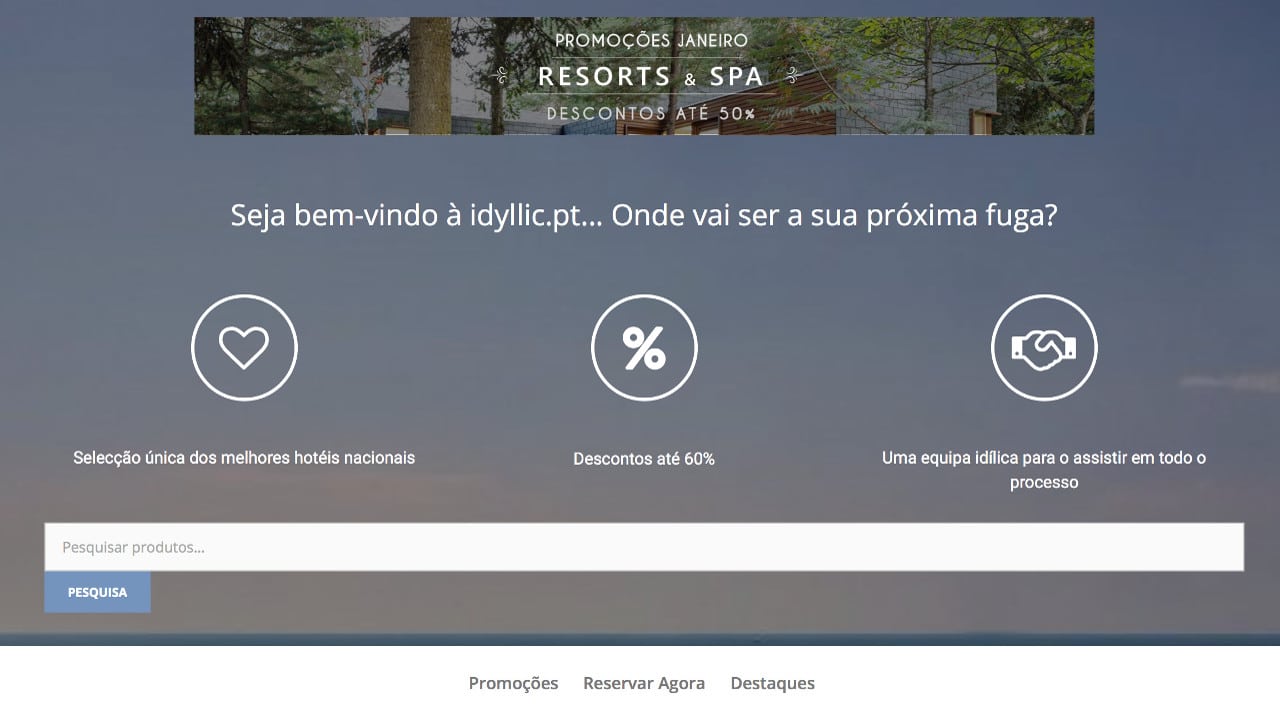Image resolution: width=1280 pixels, height=720 pixels.
Task: Click the percent discount icon
Action: (x=644, y=348)
